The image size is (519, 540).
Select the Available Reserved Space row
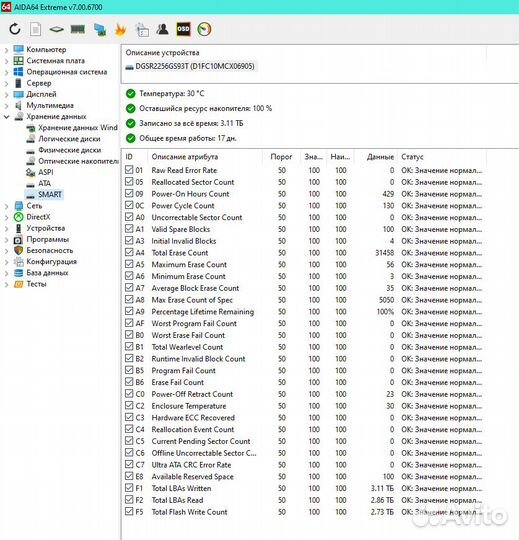(303, 477)
